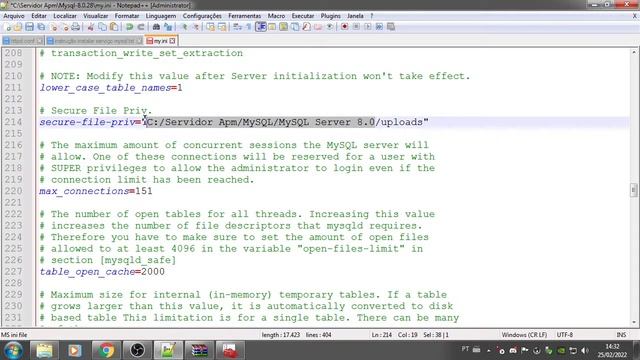Open the Localizar menu
The width and height of the screenshot is (640, 360).
(x=65, y=16)
